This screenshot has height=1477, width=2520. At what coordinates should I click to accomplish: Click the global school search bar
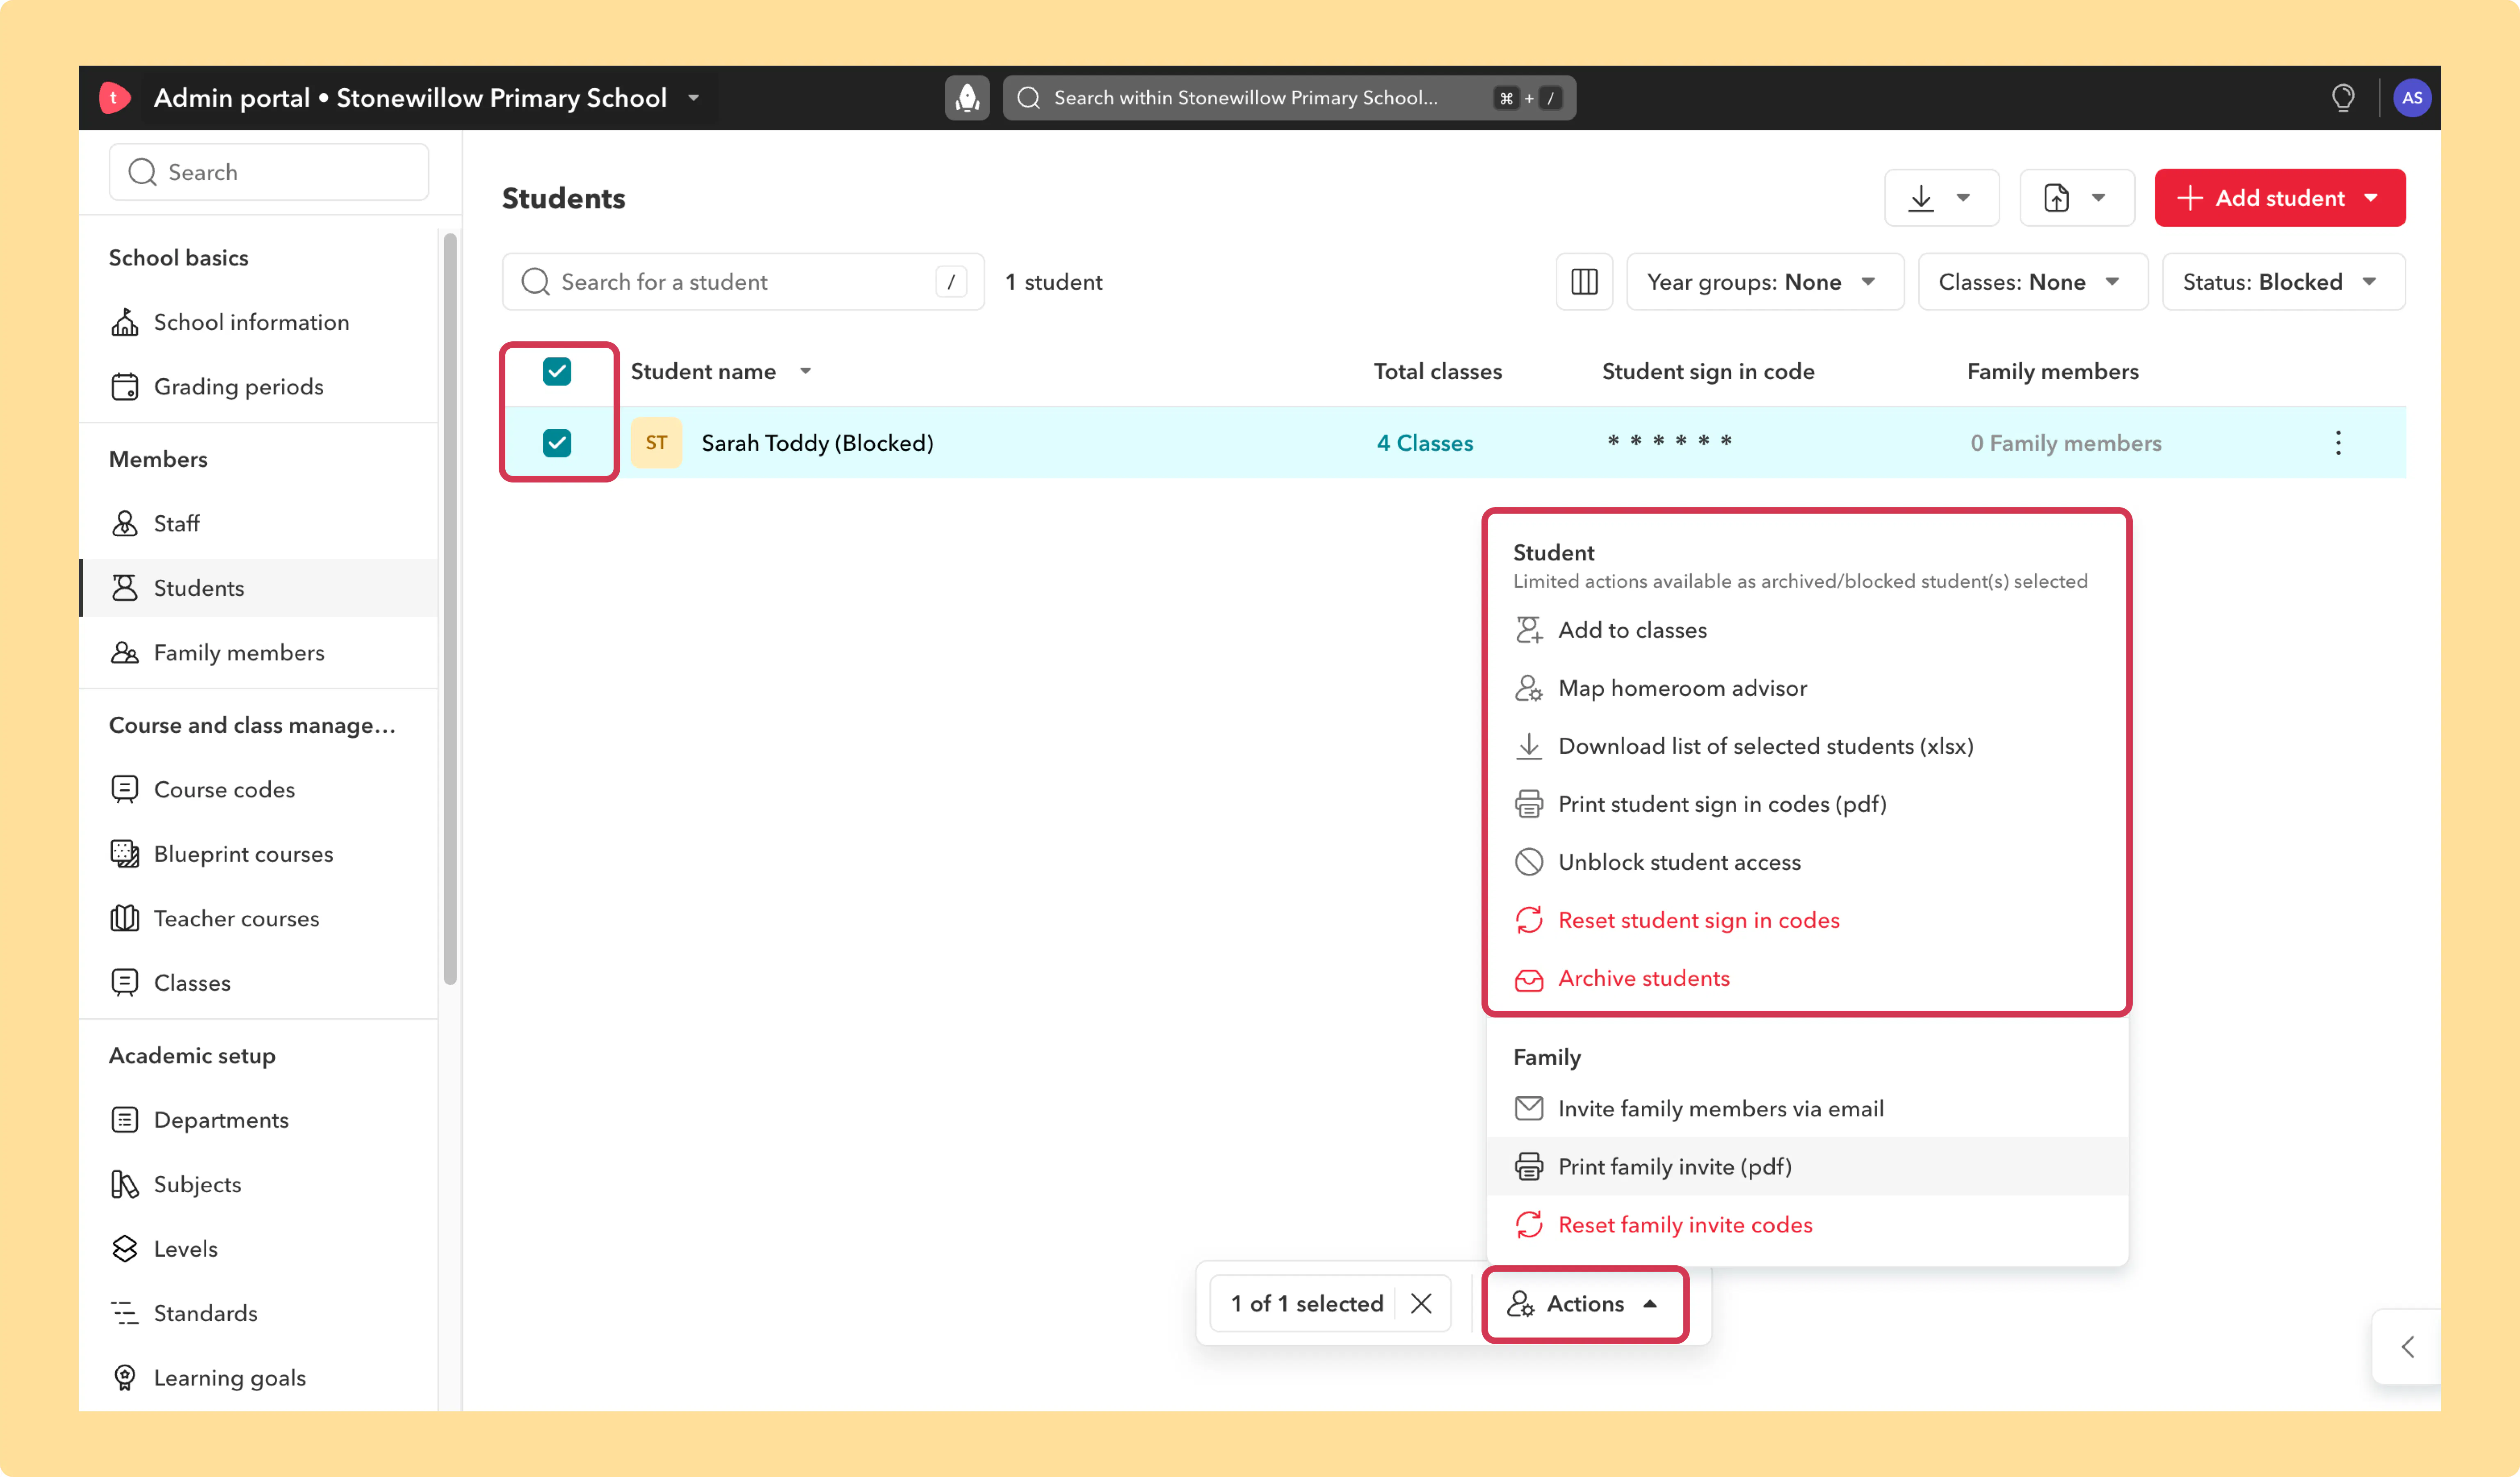click(1289, 98)
